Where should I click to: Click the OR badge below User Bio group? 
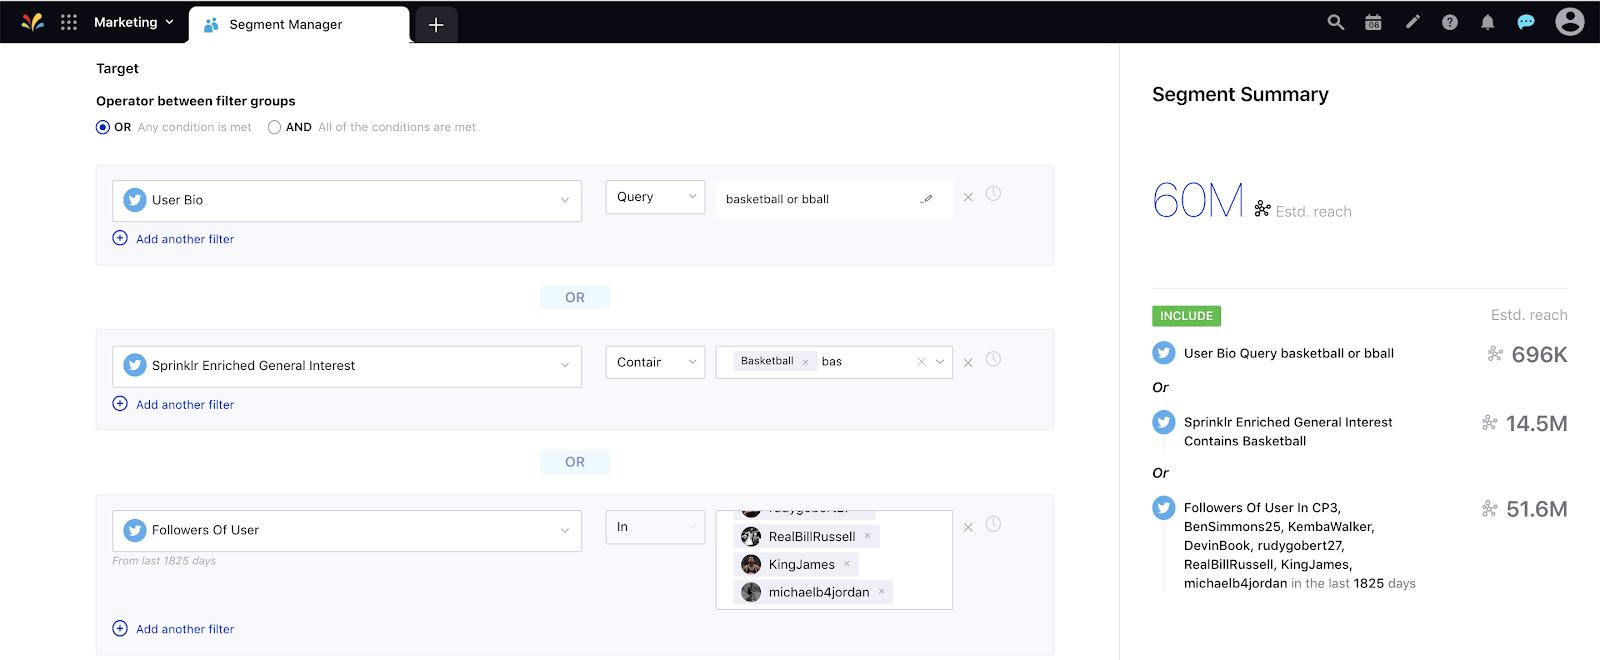tap(575, 297)
